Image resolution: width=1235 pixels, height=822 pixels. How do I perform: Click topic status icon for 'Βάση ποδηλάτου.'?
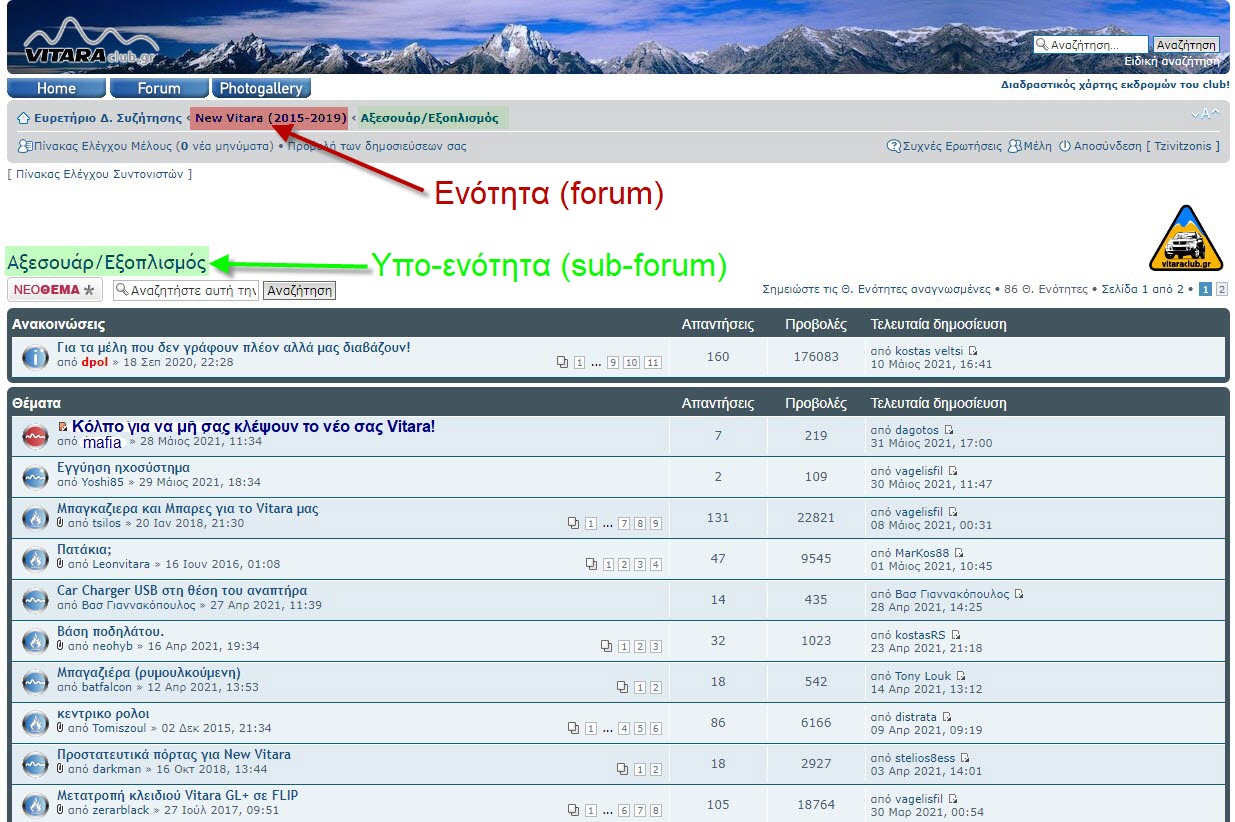click(35, 641)
